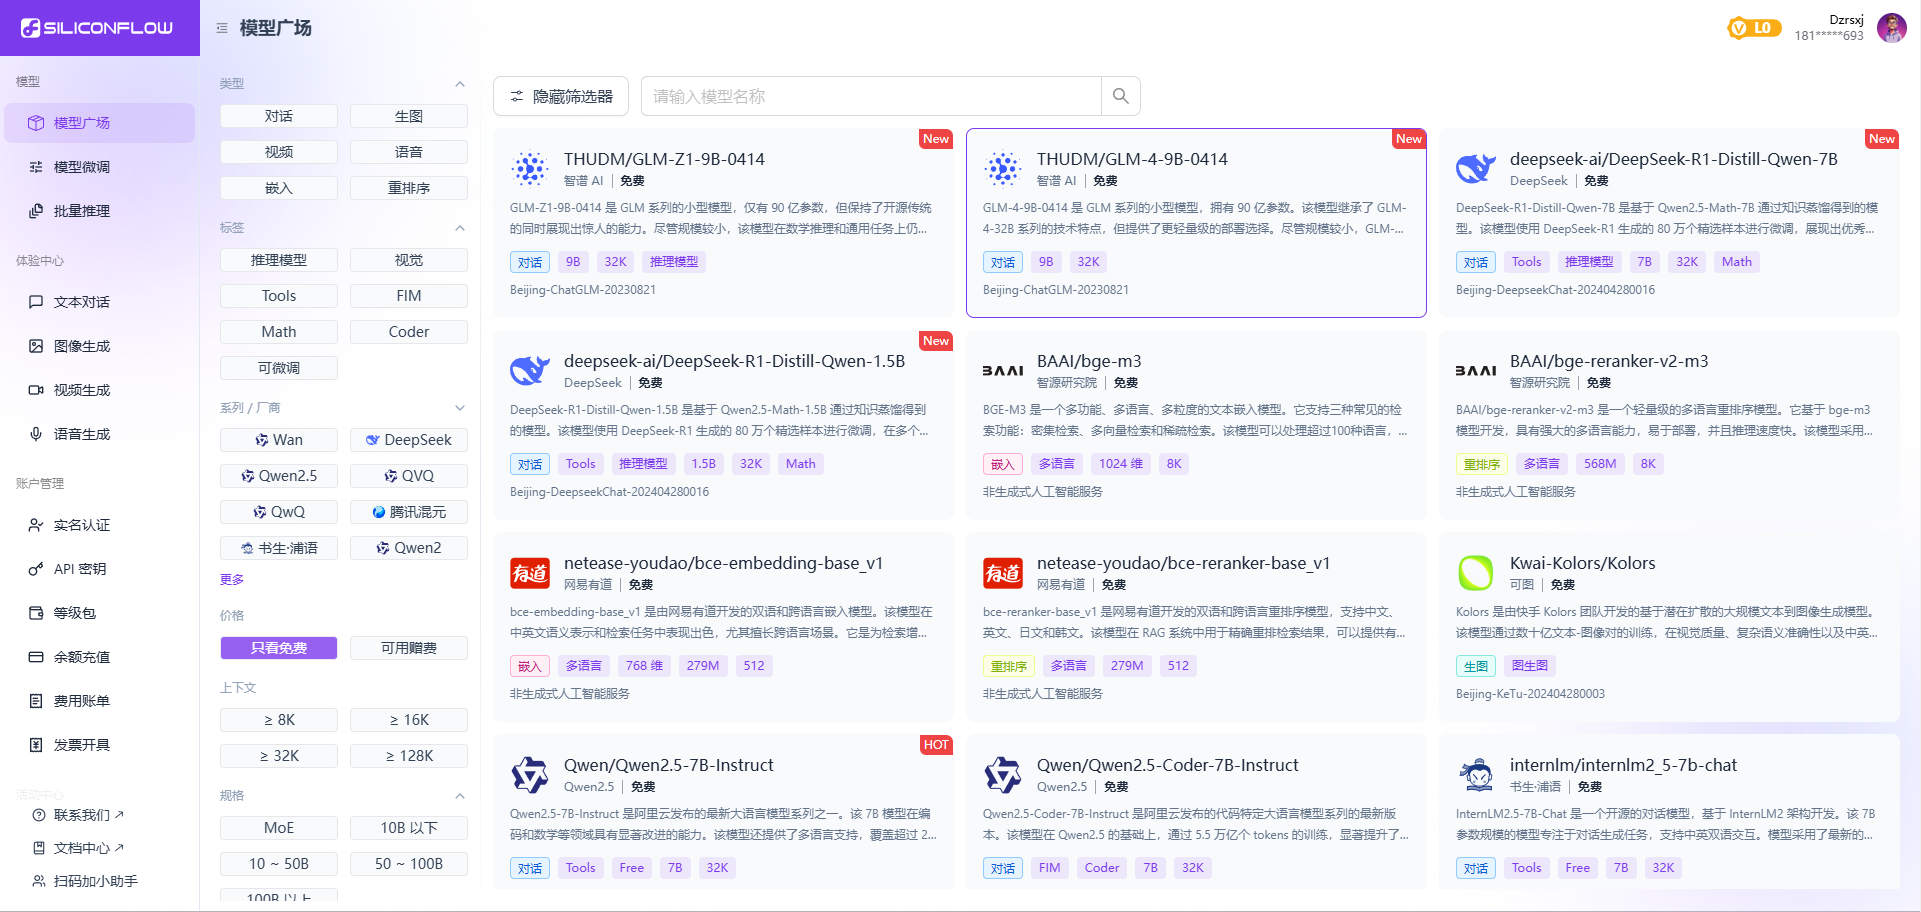Collapse the 标签 filter section

point(459,228)
